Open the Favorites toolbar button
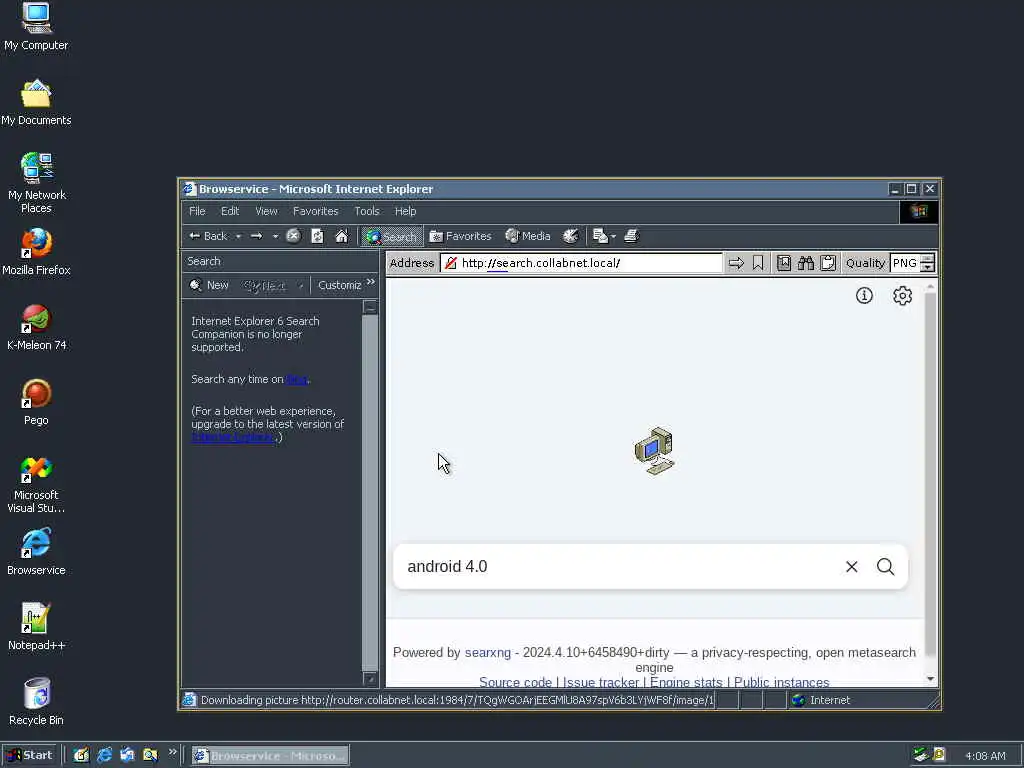The width and height of the screenshot is (1024, 768). (x=460, y=236)
